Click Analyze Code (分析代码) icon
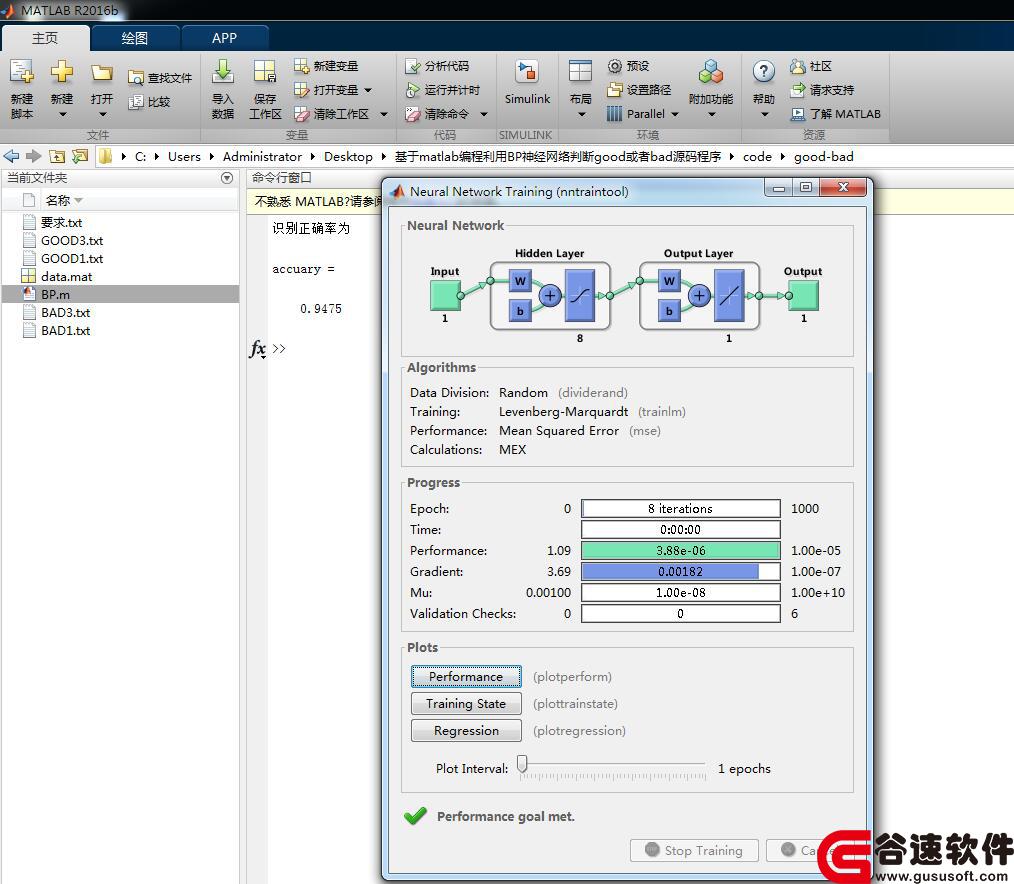 point(413,66)
